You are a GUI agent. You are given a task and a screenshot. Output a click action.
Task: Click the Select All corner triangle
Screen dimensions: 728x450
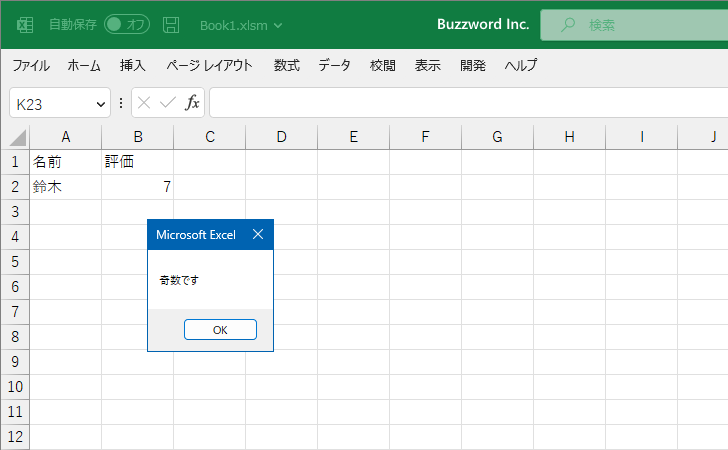pyautogui.click(x=16, y=137)
